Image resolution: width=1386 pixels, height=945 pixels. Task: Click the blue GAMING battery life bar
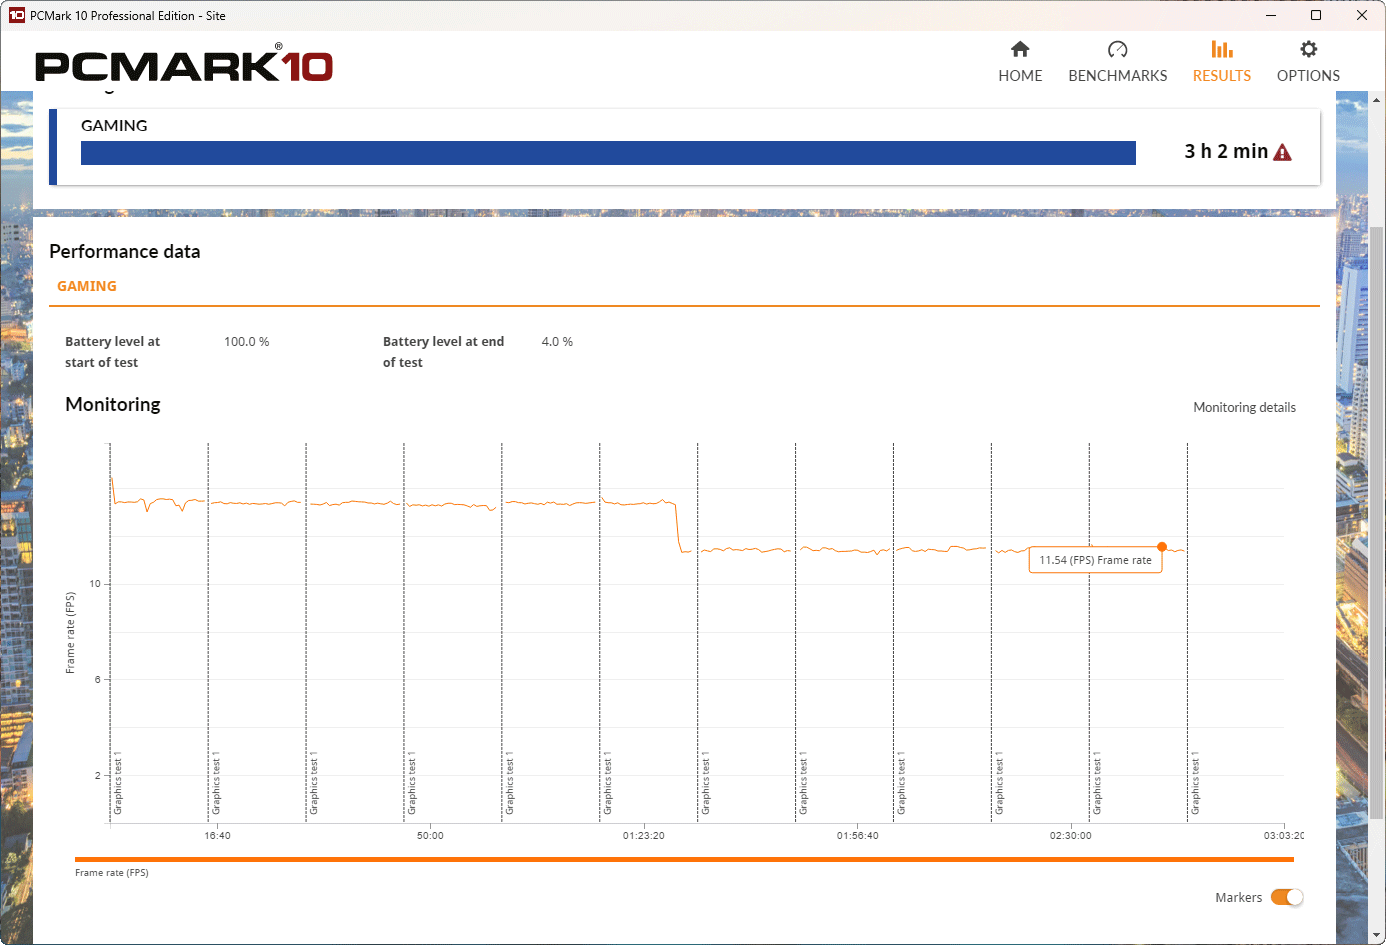608,152
